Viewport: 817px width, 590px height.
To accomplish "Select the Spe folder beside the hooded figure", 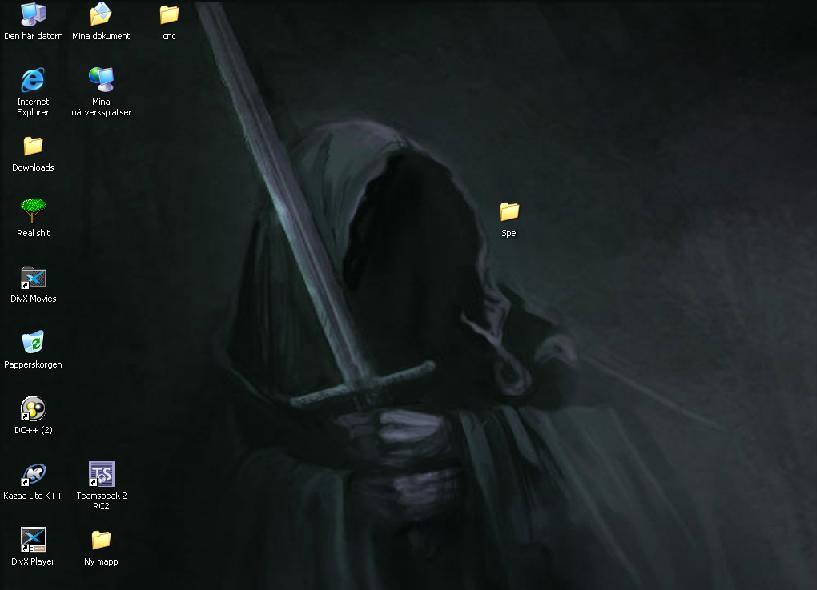I will coord(509,212).
